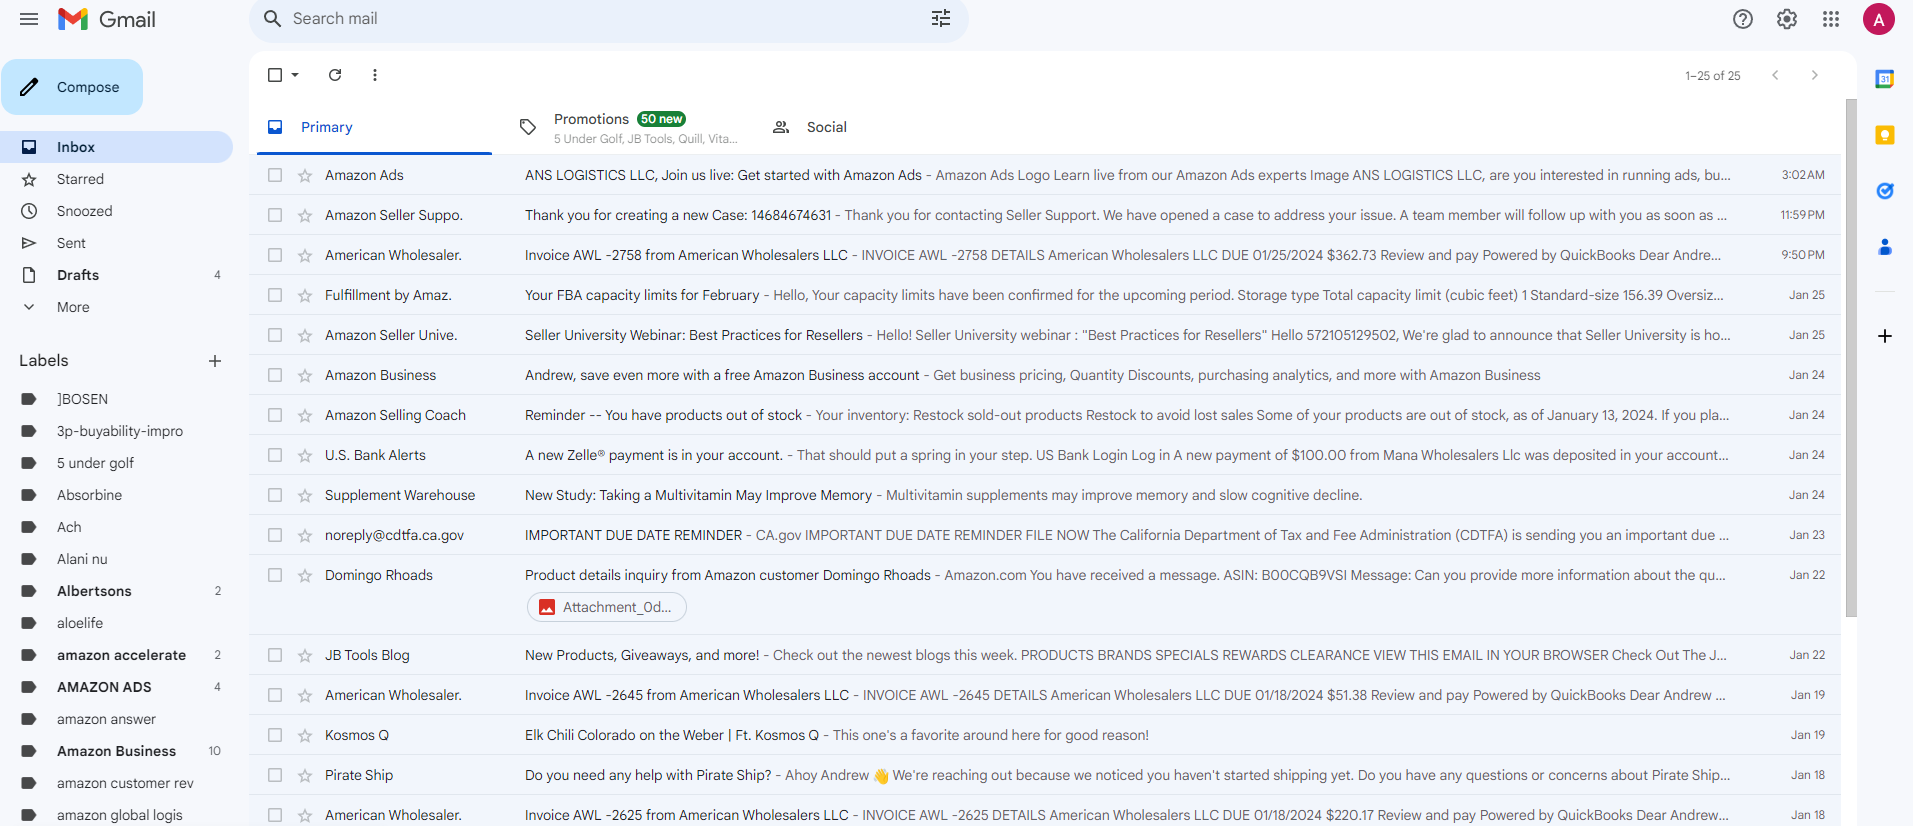Star the Supplement Warehouse email
The width and height of the screenshot is (1913, 826).
coord(305,495)
